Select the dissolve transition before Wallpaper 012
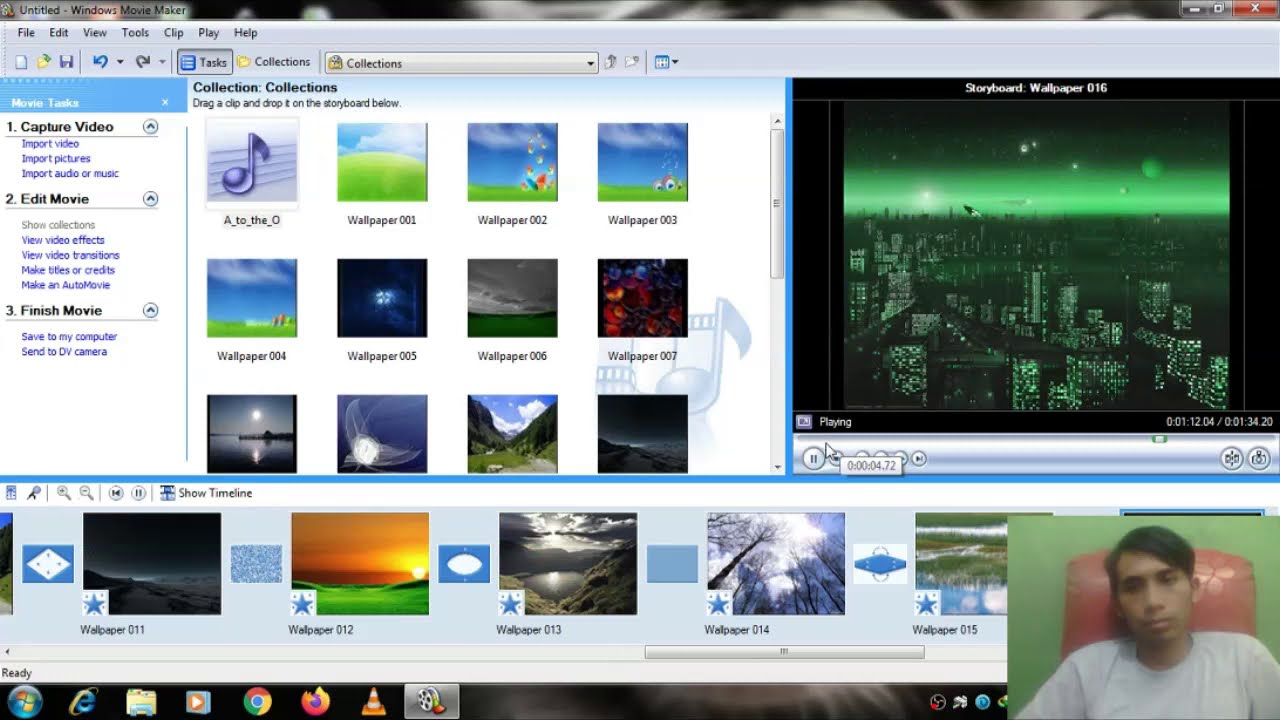The height and width of the screenshot is (720, 1280). (x=256, y=564)
